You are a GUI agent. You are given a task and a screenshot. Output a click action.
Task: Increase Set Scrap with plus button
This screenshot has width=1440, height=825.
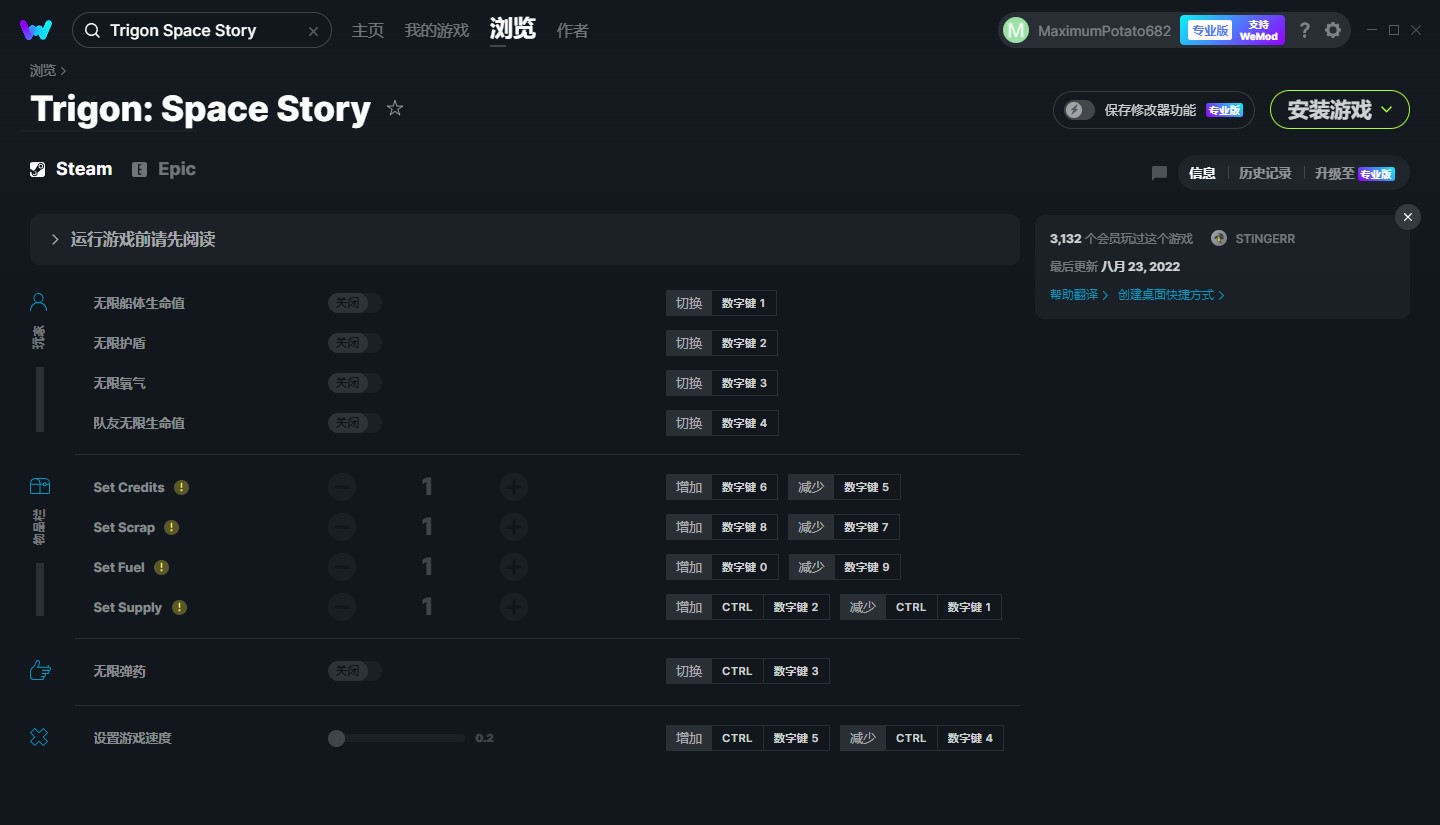(514, 527)
